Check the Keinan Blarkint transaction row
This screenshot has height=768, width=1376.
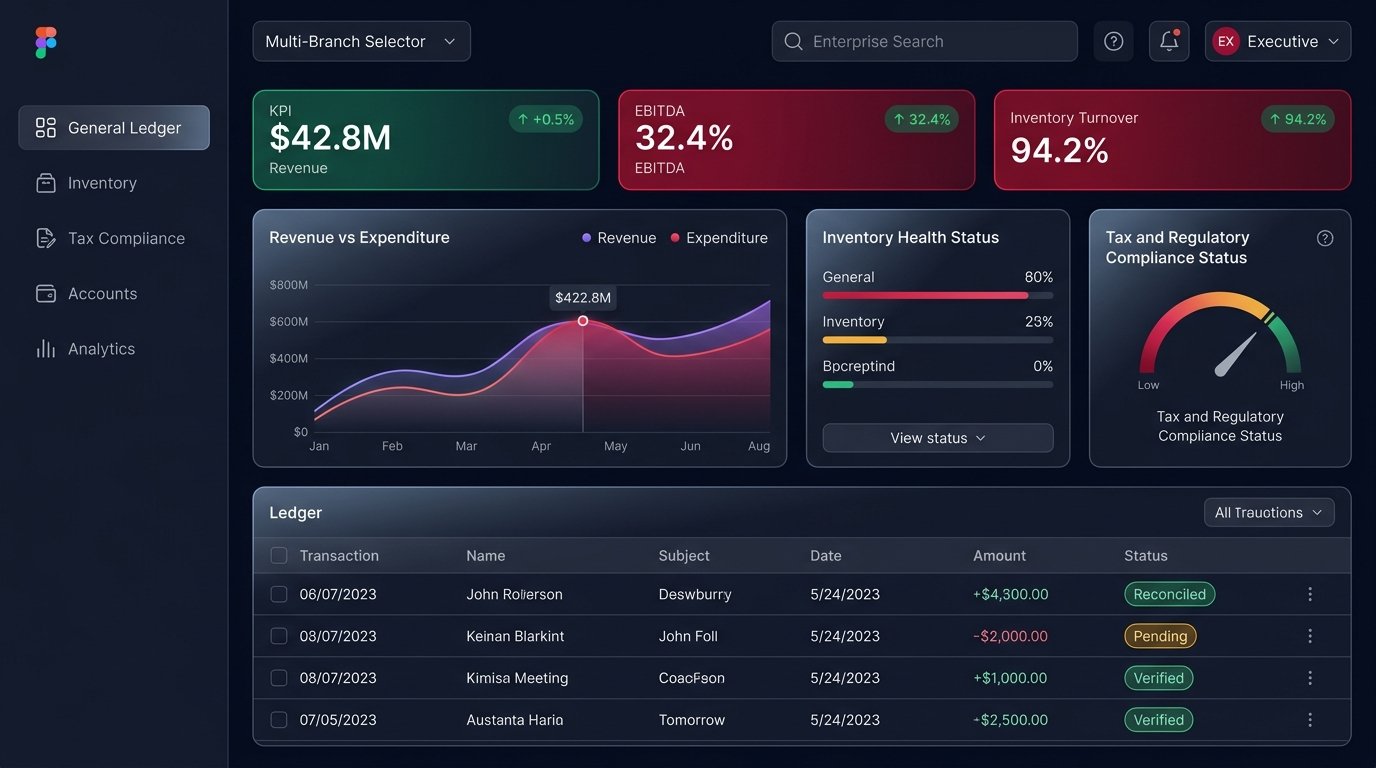[279, 636]
